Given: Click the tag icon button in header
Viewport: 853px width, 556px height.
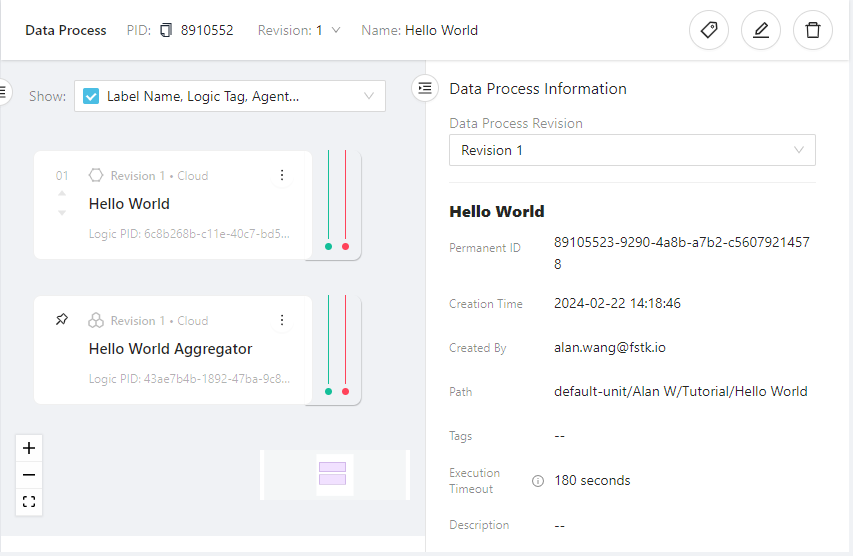Looking at the screenshot, I should (709, 30).
